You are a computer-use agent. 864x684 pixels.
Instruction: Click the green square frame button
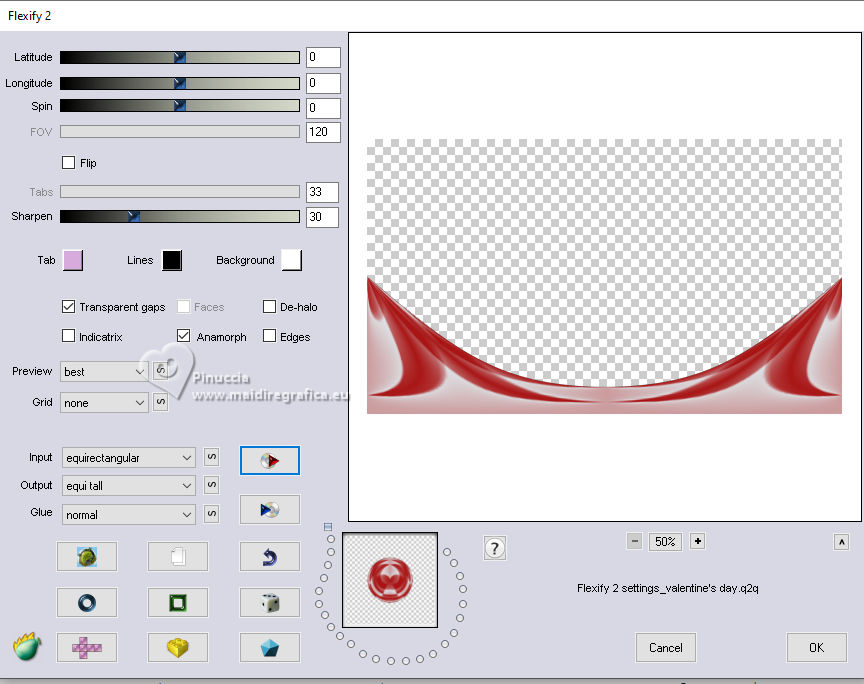tap(178, 602)
